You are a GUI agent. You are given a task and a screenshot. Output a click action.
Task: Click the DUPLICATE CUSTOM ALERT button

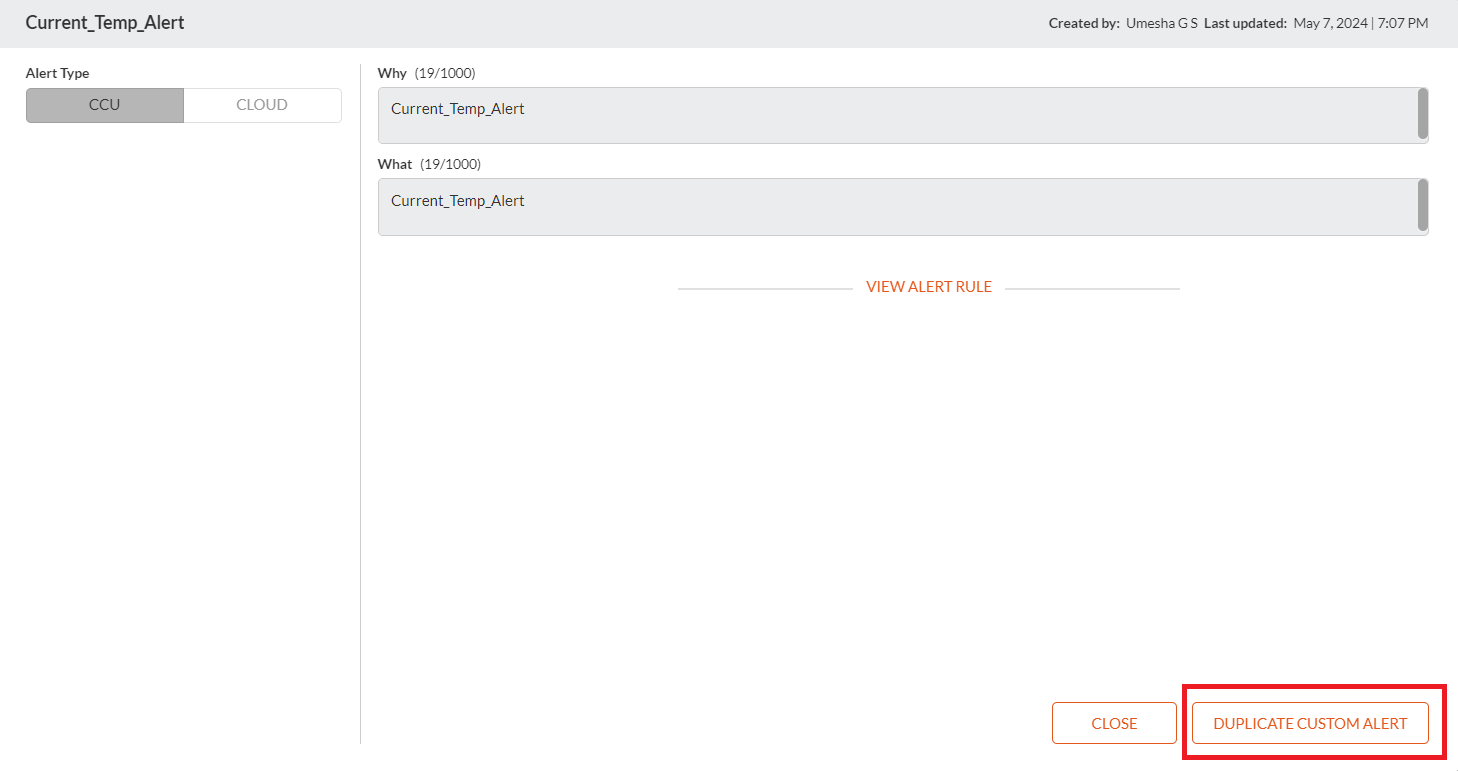(x=1311, y=722)
